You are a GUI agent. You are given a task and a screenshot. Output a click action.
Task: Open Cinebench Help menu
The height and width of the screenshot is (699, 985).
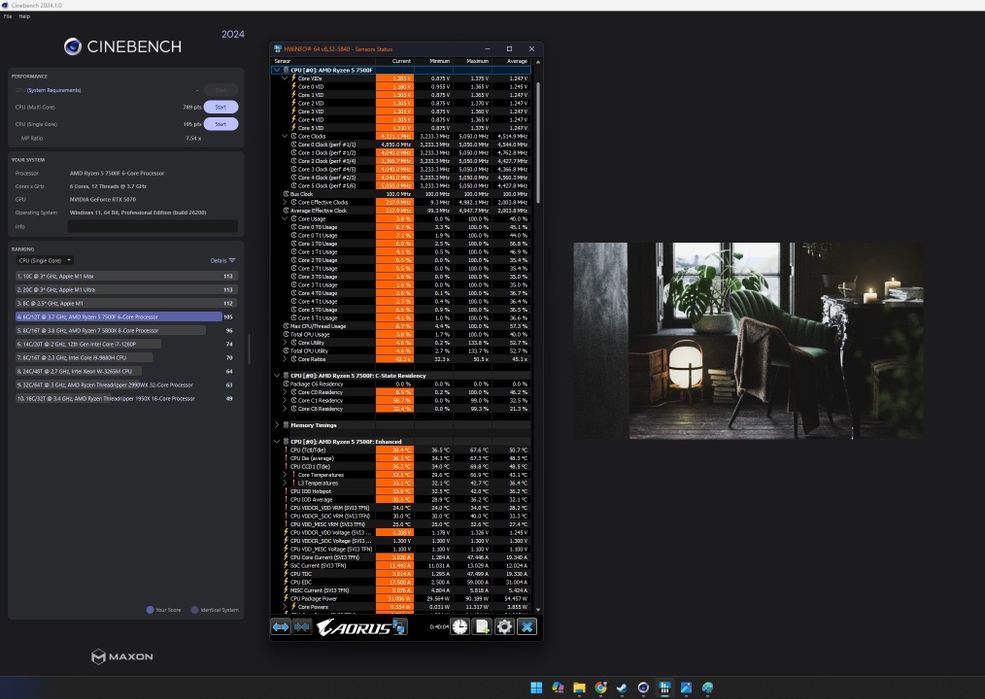pos(24,16)
